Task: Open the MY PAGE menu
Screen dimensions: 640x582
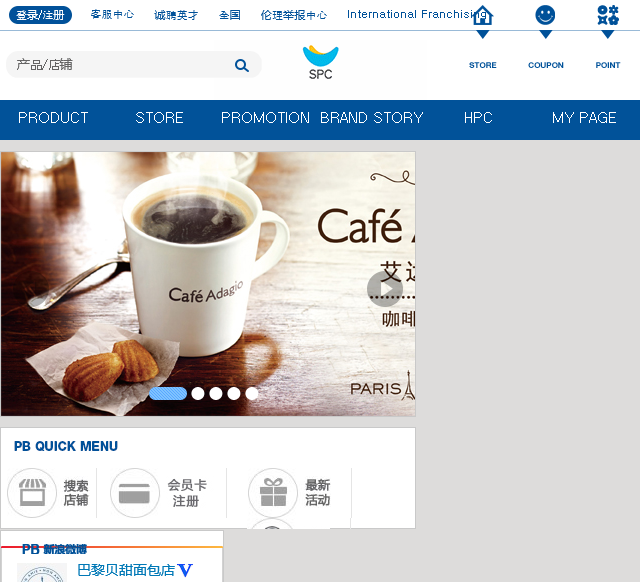Action: point(584,118)
